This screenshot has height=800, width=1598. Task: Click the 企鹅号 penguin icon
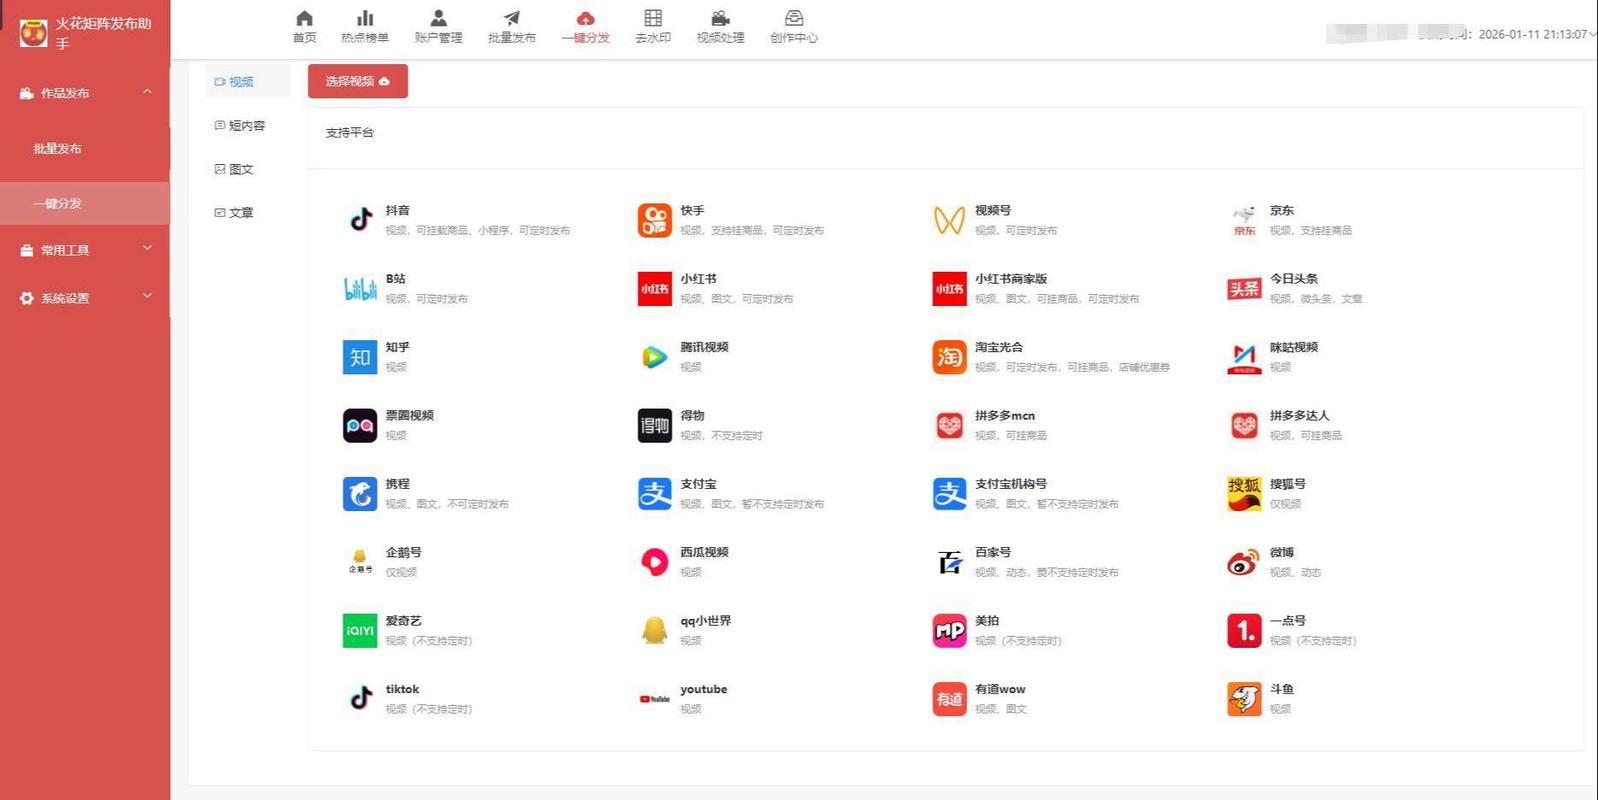click(360, 562)
